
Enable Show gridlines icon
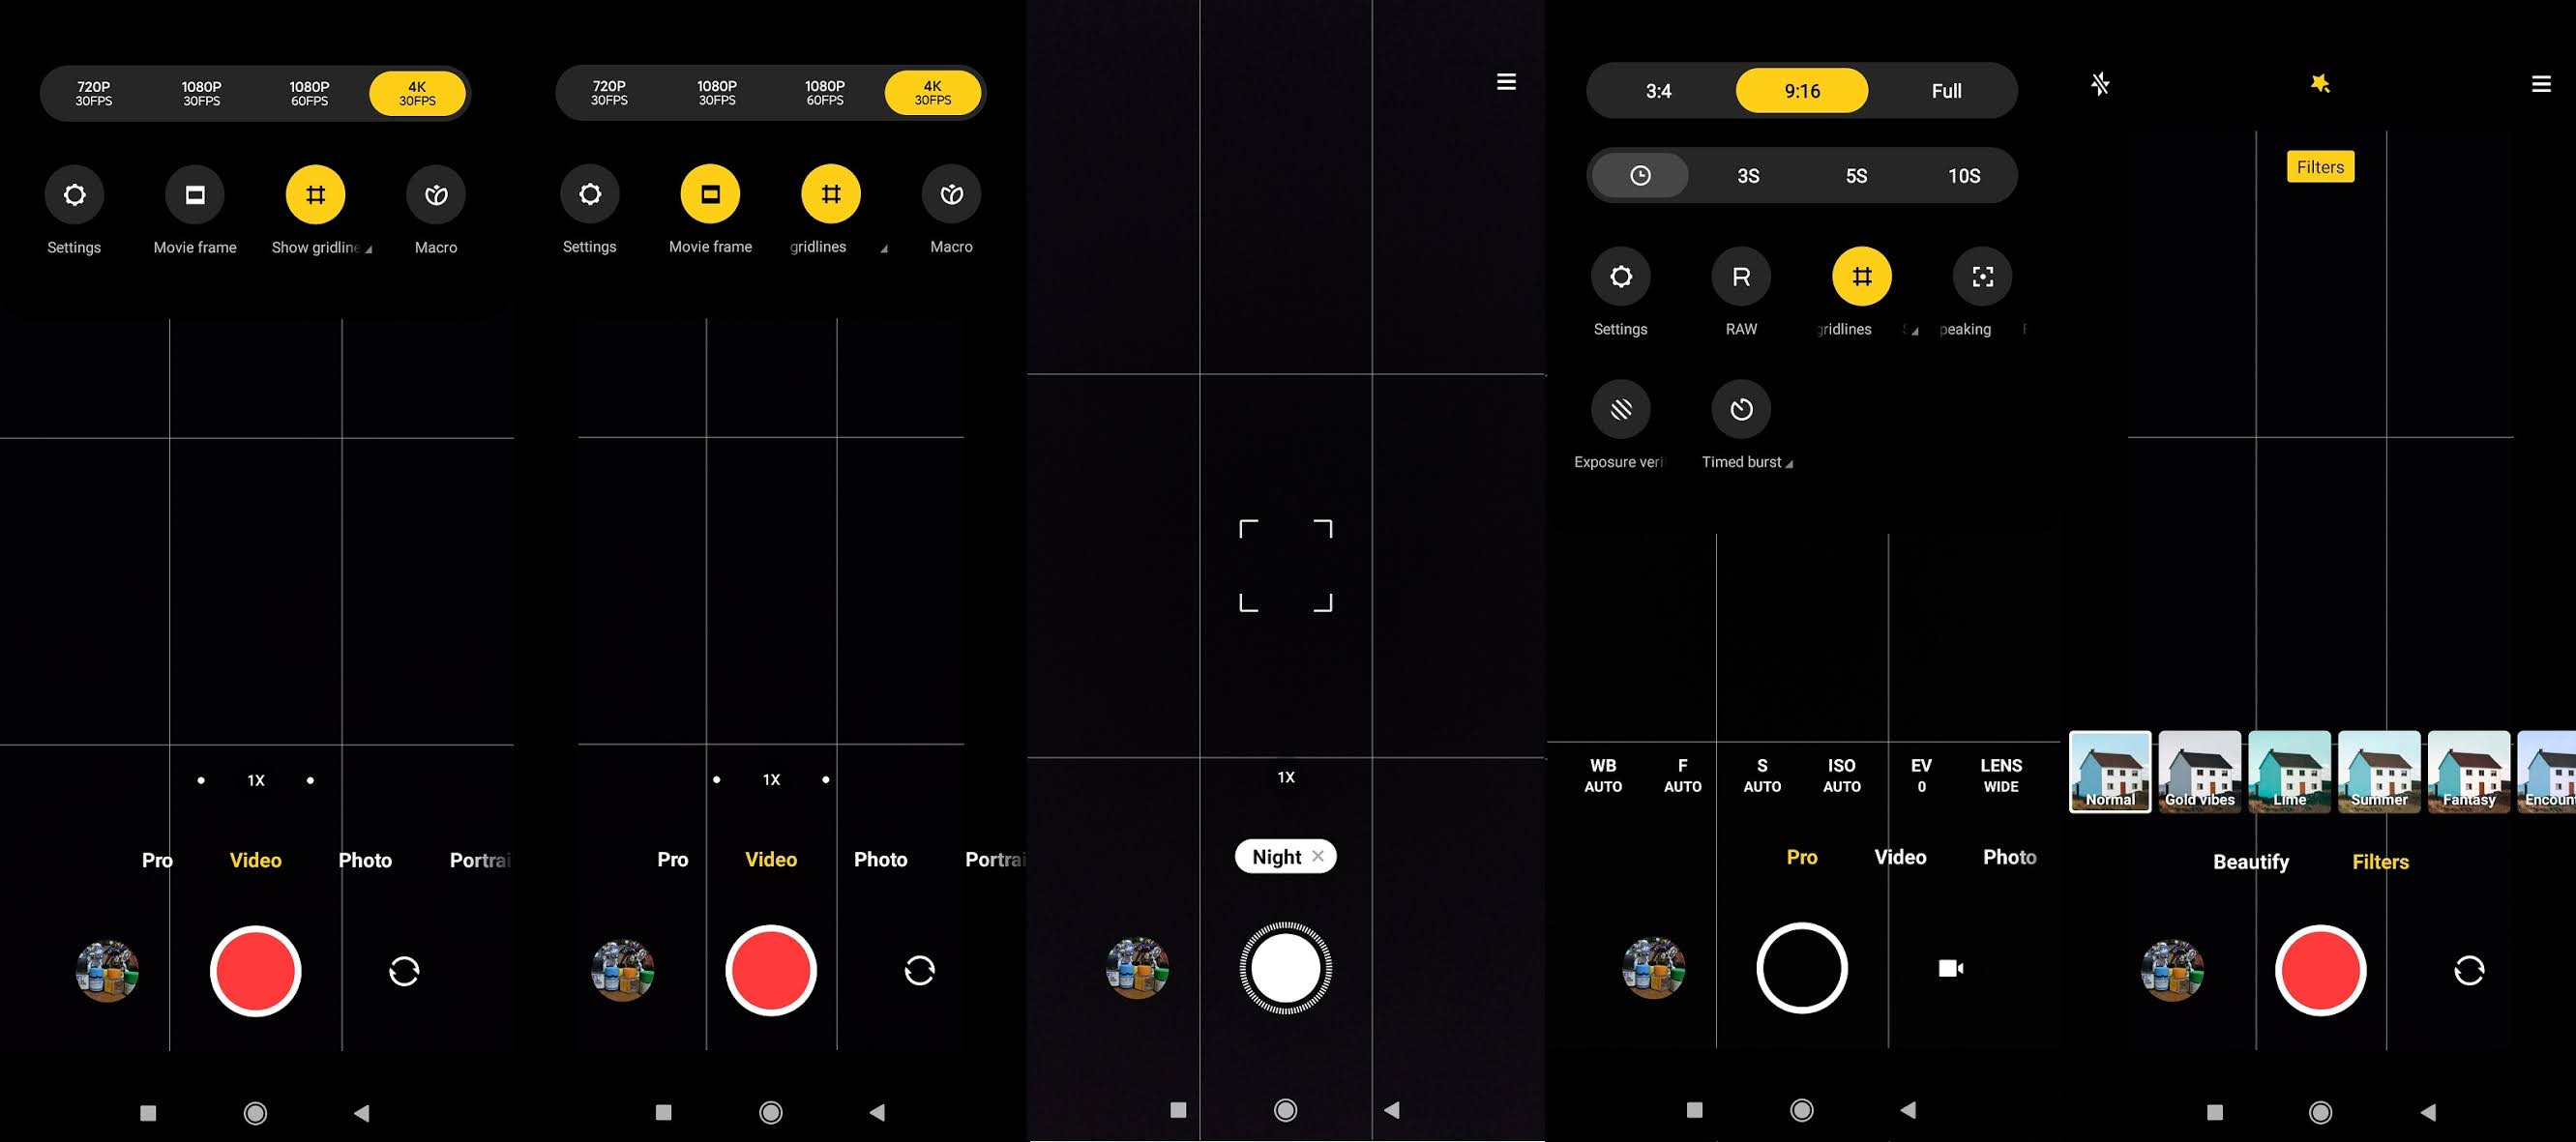click(313, 194)
